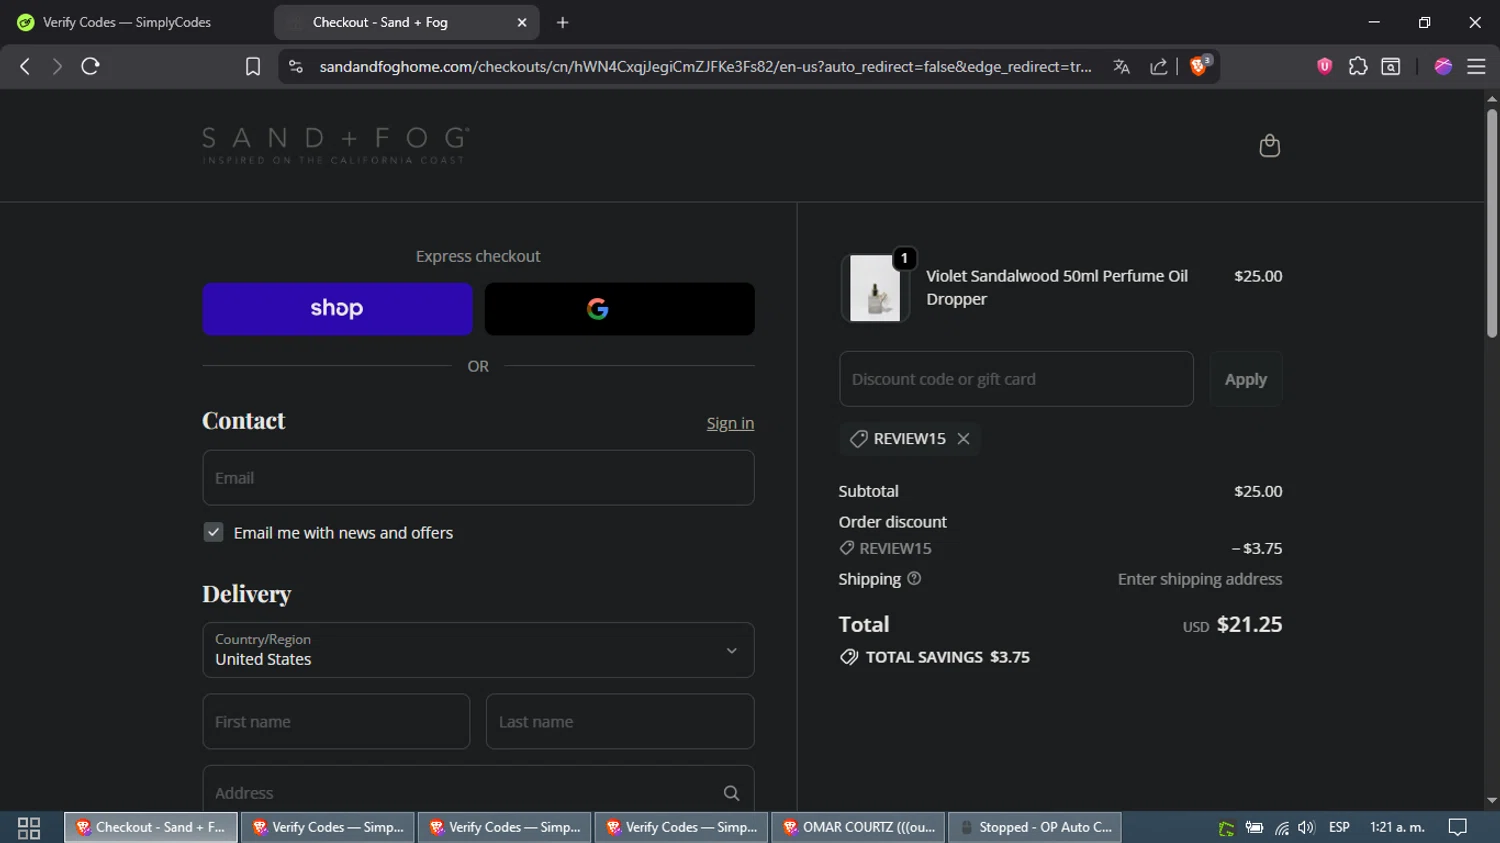Open the network icon in the tray
Screen dimensions: 1500x843
tap(1281, 827)
